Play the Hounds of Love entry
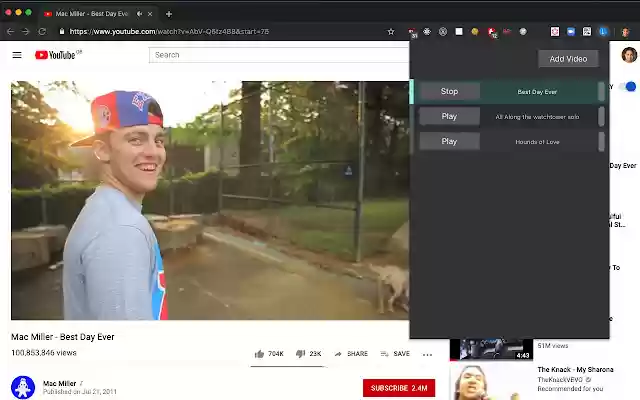Screen dimensions: 640x400 coord(449,141)
